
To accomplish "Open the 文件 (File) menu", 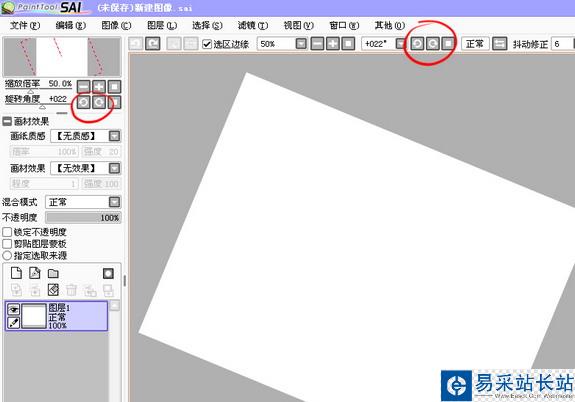I will (x=25, y=25).
